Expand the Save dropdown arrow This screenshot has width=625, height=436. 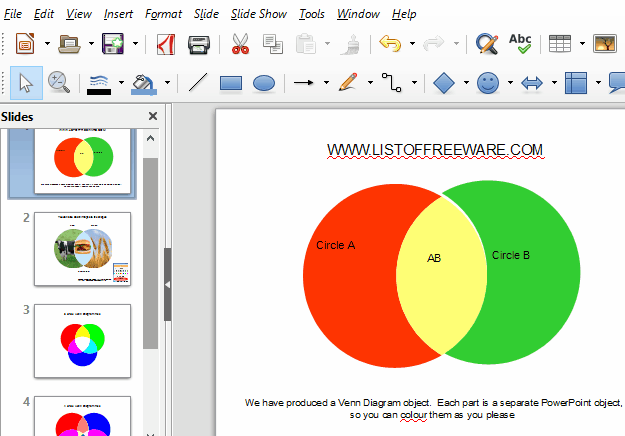tap(135, 43)
